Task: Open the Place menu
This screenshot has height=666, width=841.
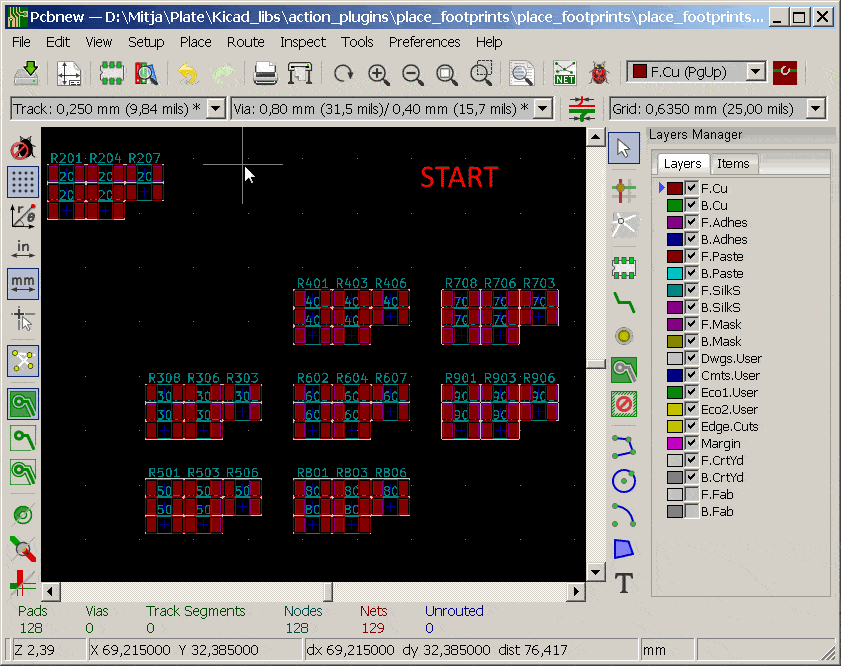Action: (196, 42)
